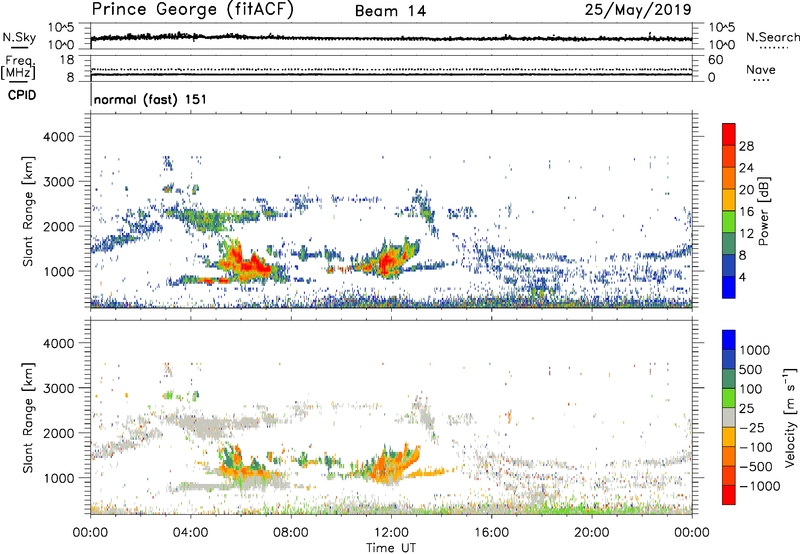Click the 'N.Search' legend label
Image resolution: width=800 pixels, height=554 pixels.
772,37
